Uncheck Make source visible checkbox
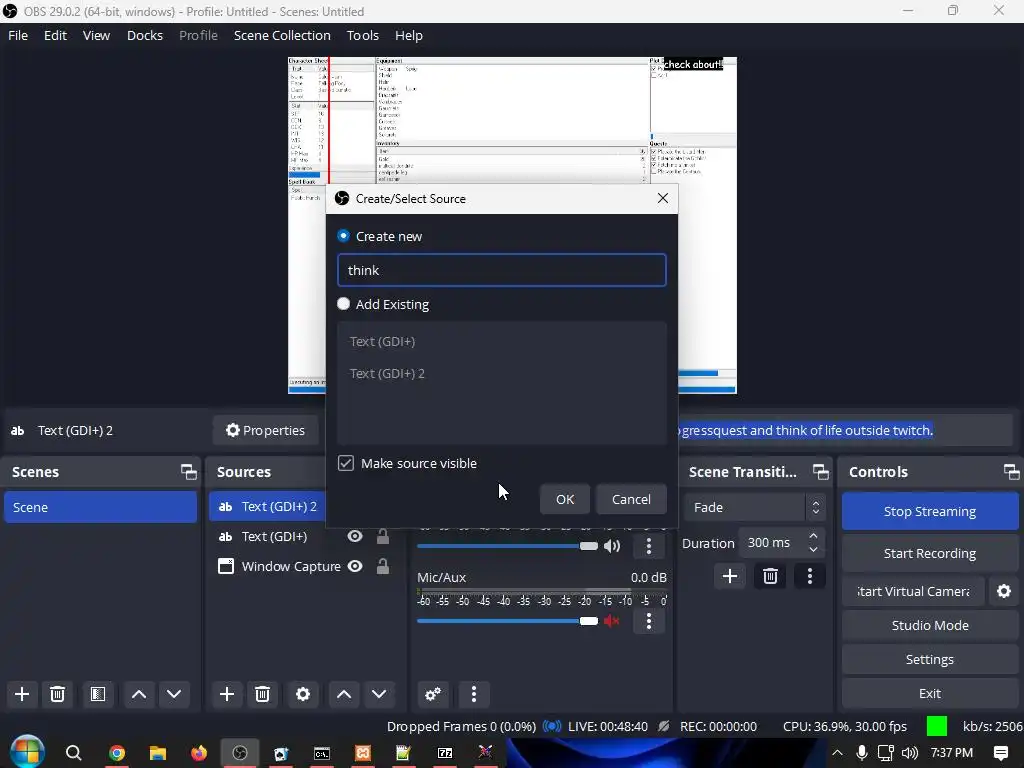The image size is (1024, 768). pos(346,463)
